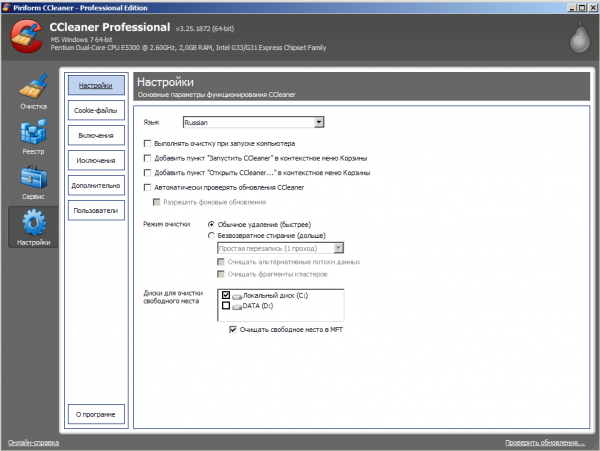This screenshot has height=451, width=600.
Task: Open the Онлайн-справка link
Action: pos(33,442)
